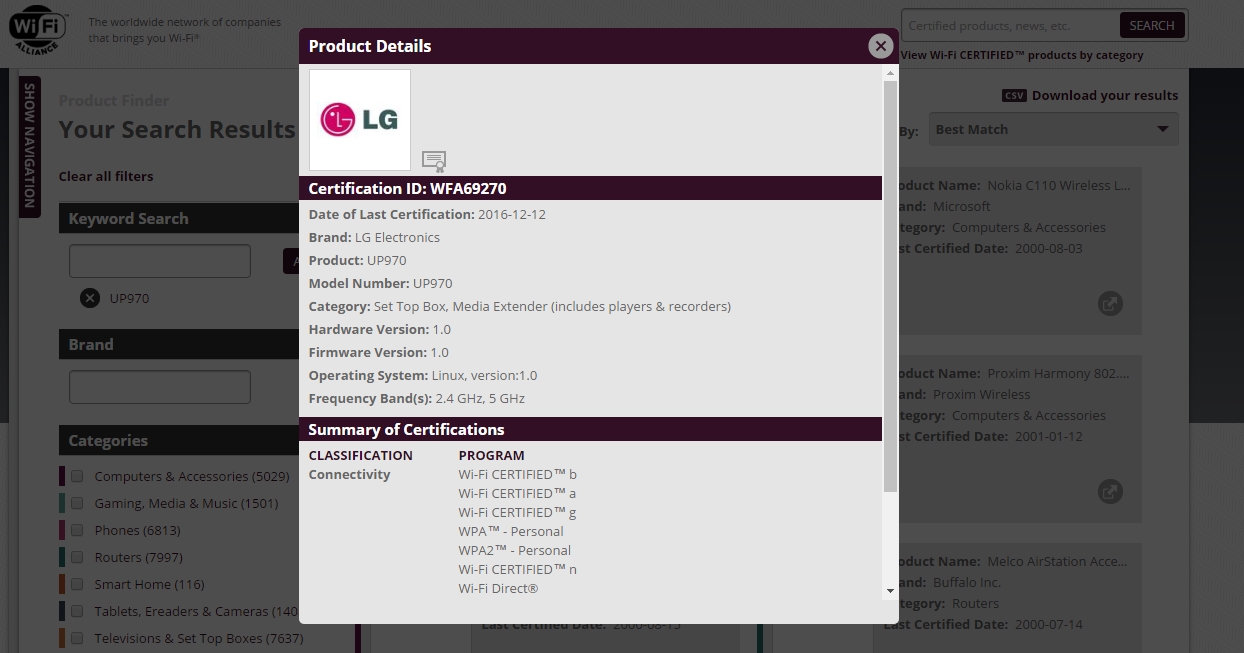Viewport: 1244px width, 653px height.
Task: Select the Model Number: UP970 line
Action: 380,283
